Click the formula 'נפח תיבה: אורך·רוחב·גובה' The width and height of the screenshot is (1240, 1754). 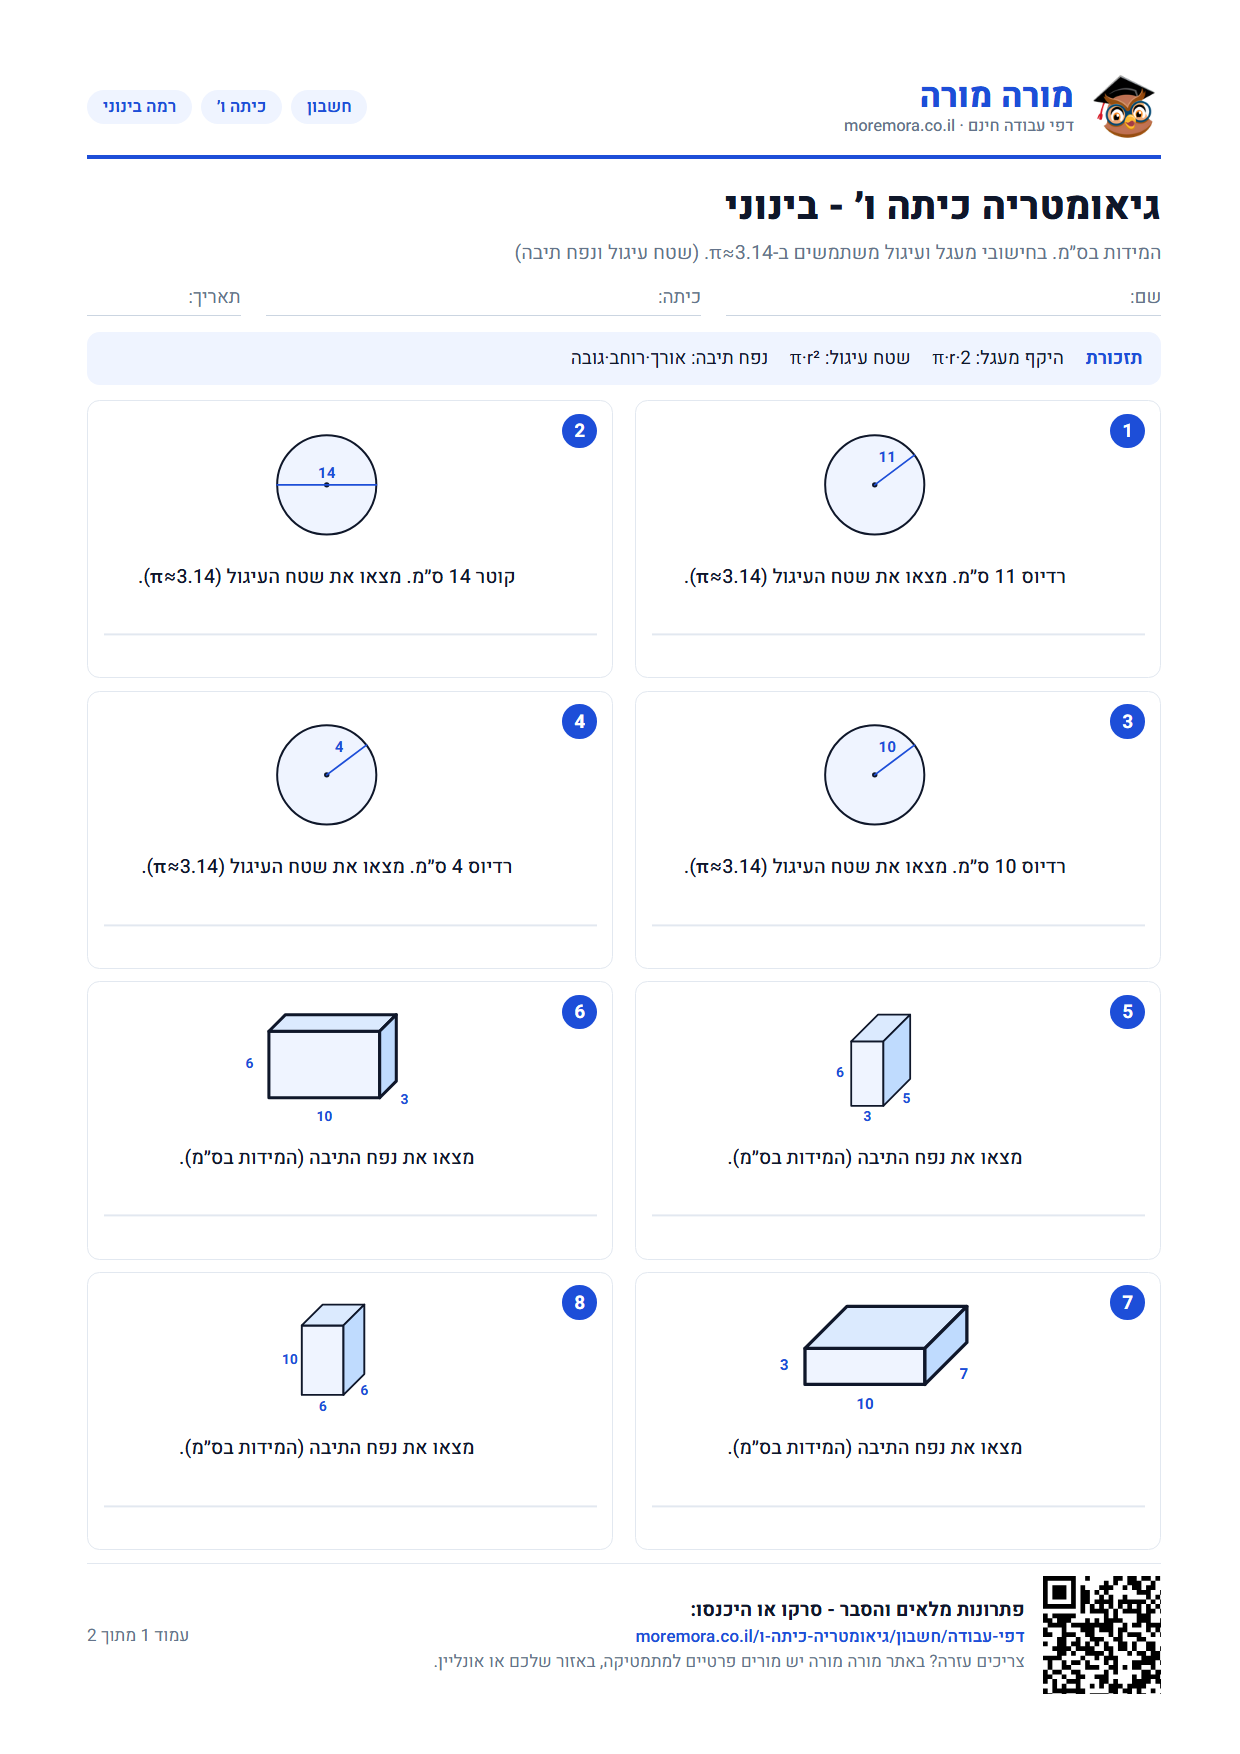click(x=669, y=358)
